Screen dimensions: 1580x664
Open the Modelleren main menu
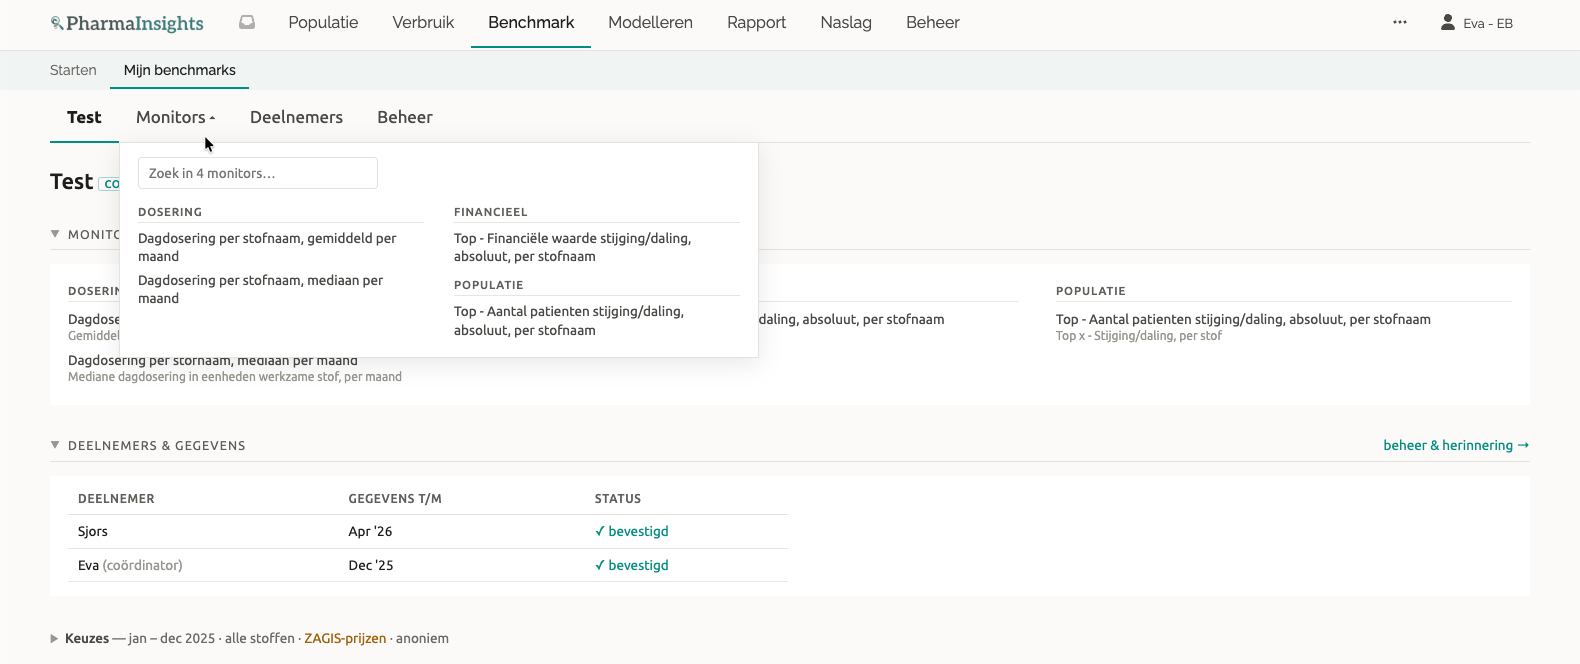[650, 22]
